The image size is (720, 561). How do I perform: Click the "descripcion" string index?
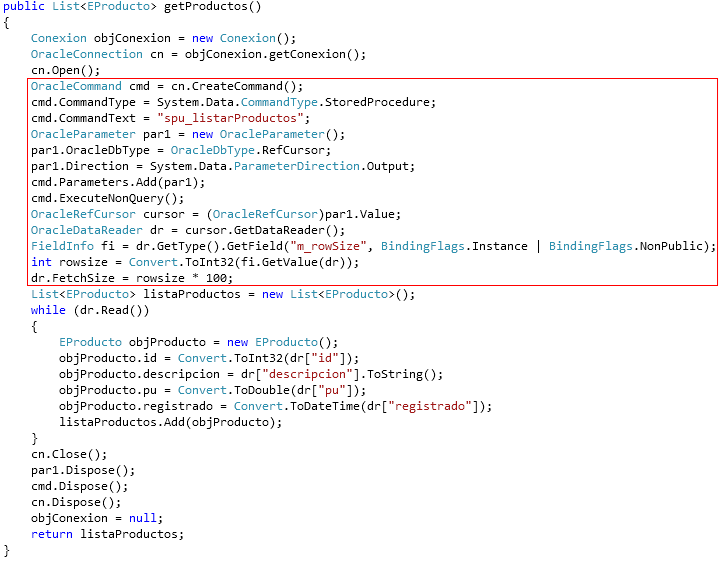pos(307,374)
